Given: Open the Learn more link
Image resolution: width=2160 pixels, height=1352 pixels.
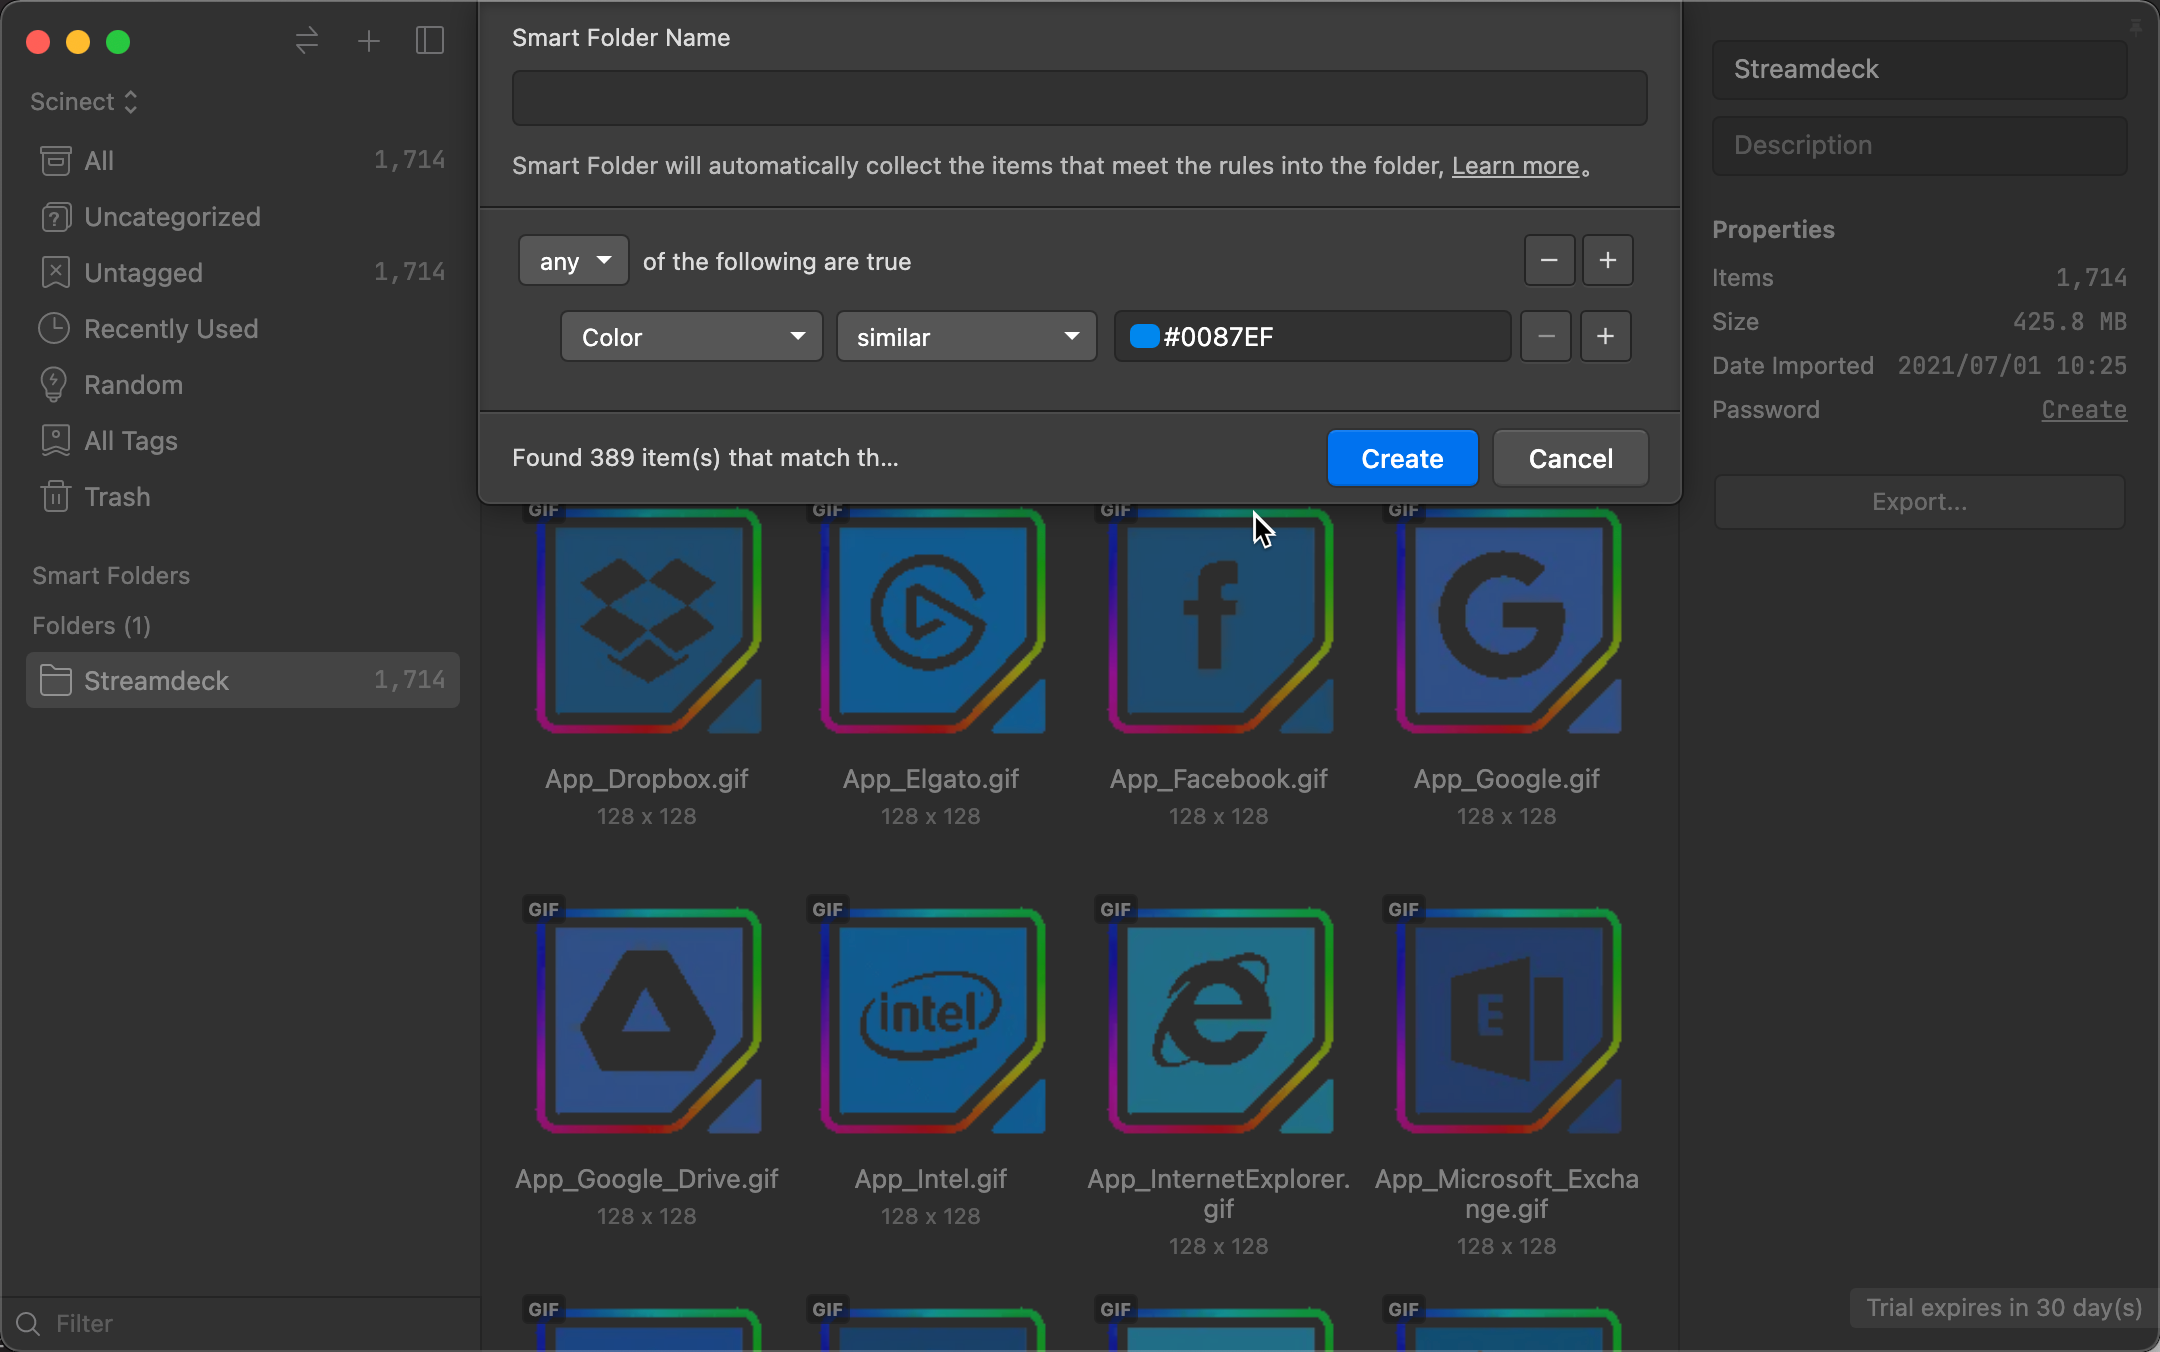Looking at the screenshot, I should tap(1516, 166).
